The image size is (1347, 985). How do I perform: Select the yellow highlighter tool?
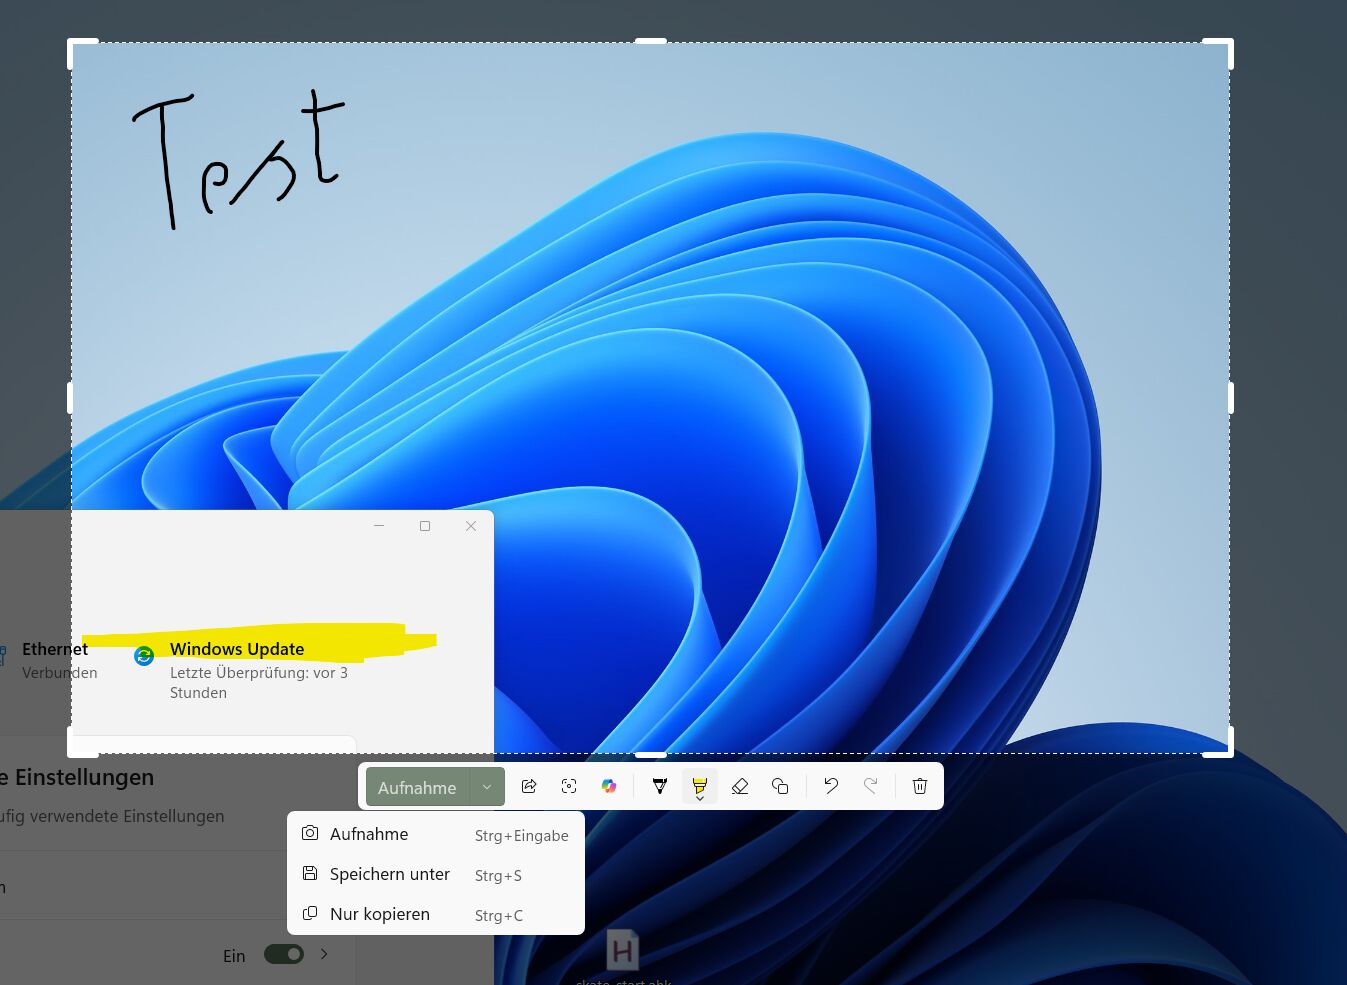coord(700,787)
